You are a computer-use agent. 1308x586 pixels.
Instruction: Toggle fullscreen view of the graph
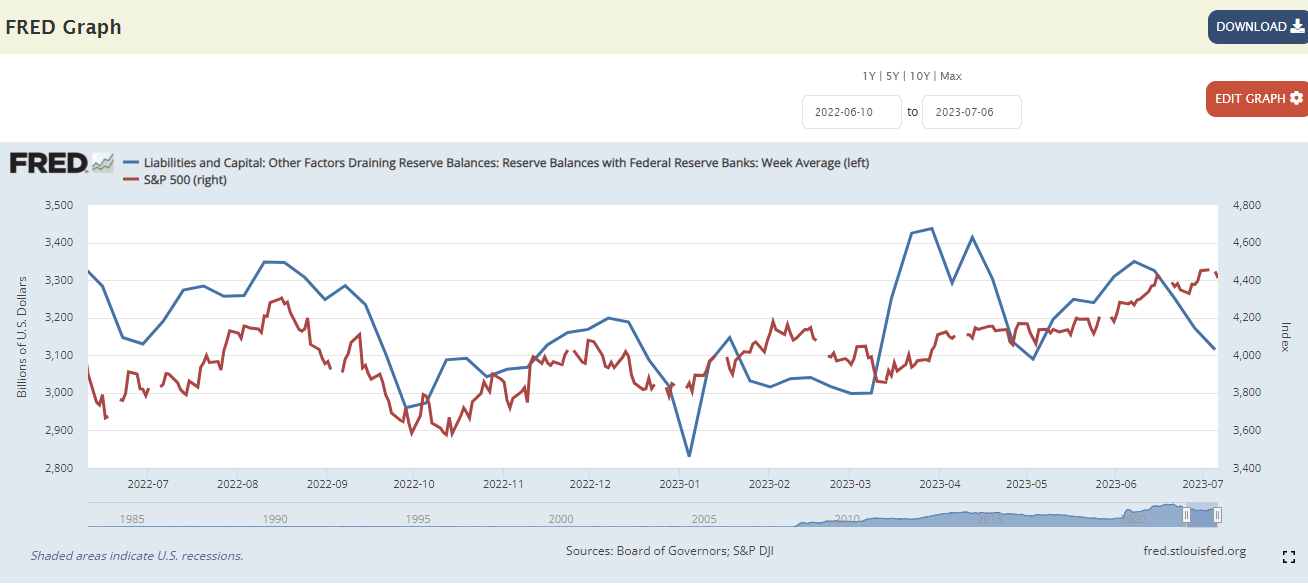click(x=1289, y=557)
